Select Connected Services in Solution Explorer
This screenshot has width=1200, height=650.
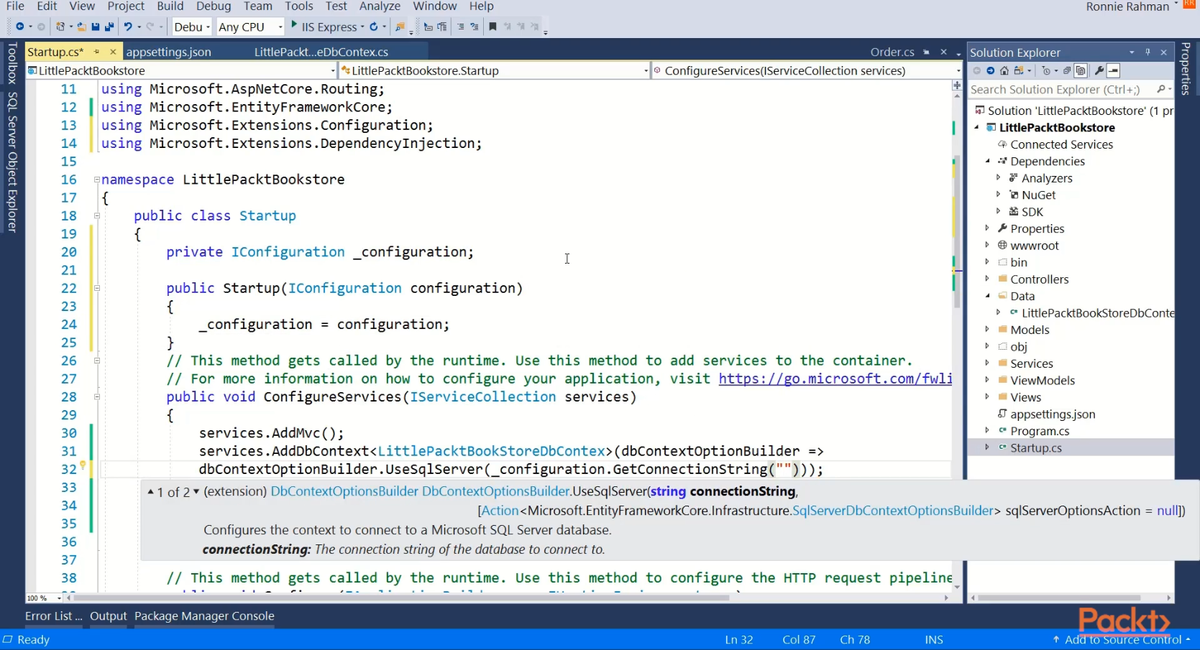point(1061,144)
